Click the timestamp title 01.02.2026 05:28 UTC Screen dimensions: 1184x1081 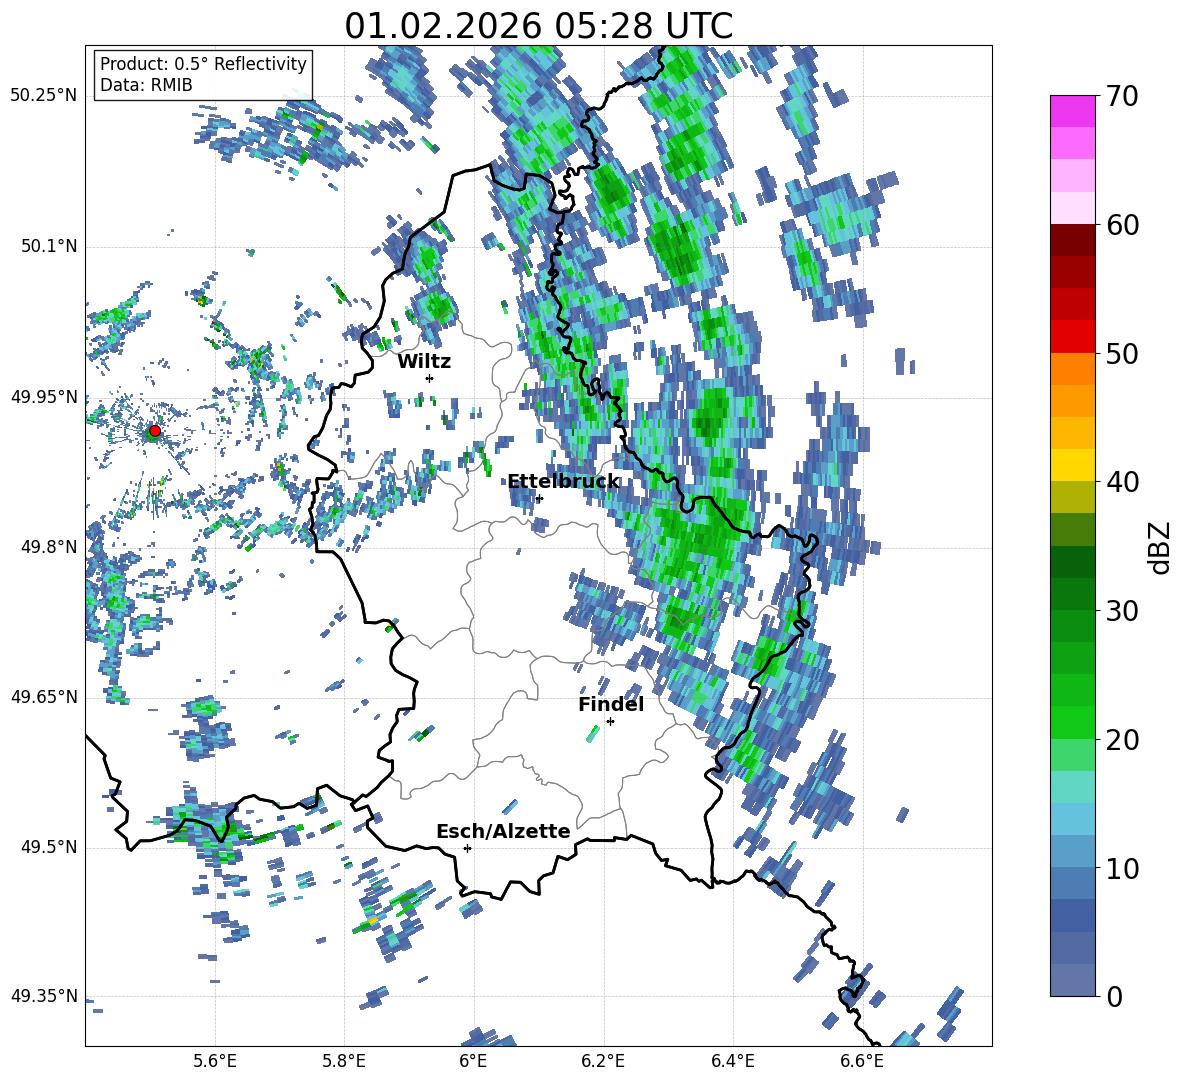[x=538, y=26]
